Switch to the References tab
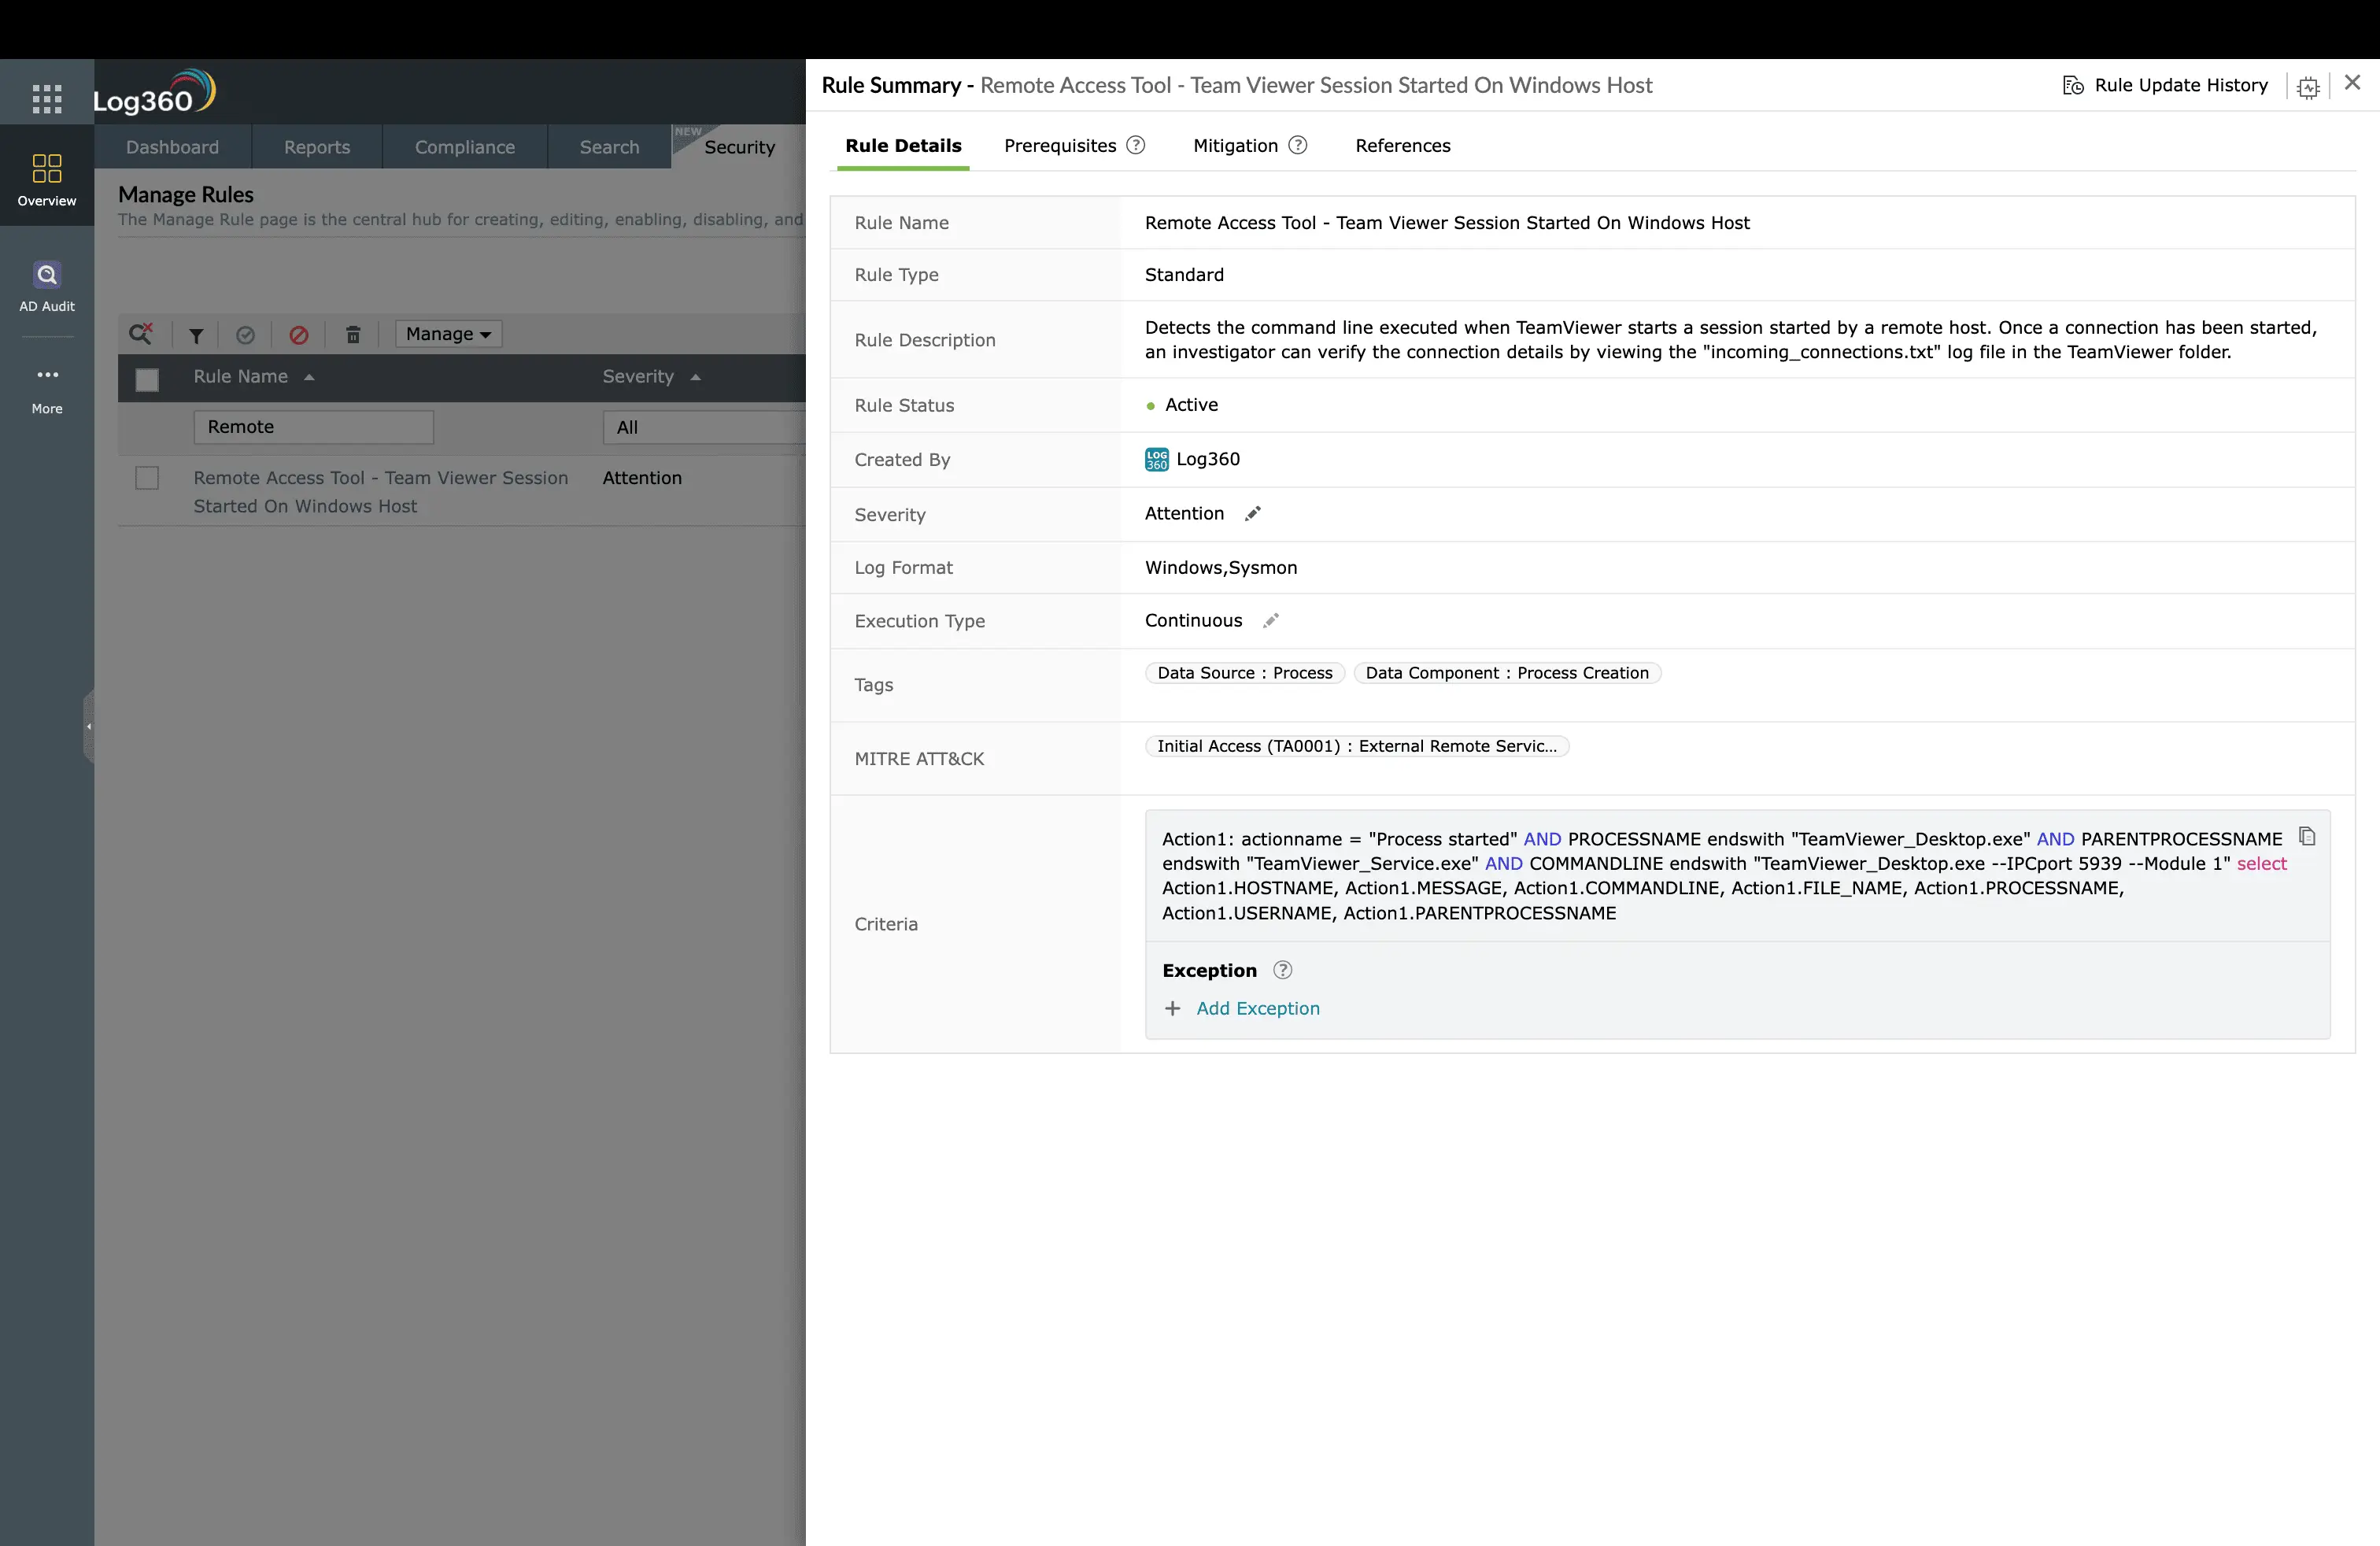2380x1546 pixels. coord(1403,146)
